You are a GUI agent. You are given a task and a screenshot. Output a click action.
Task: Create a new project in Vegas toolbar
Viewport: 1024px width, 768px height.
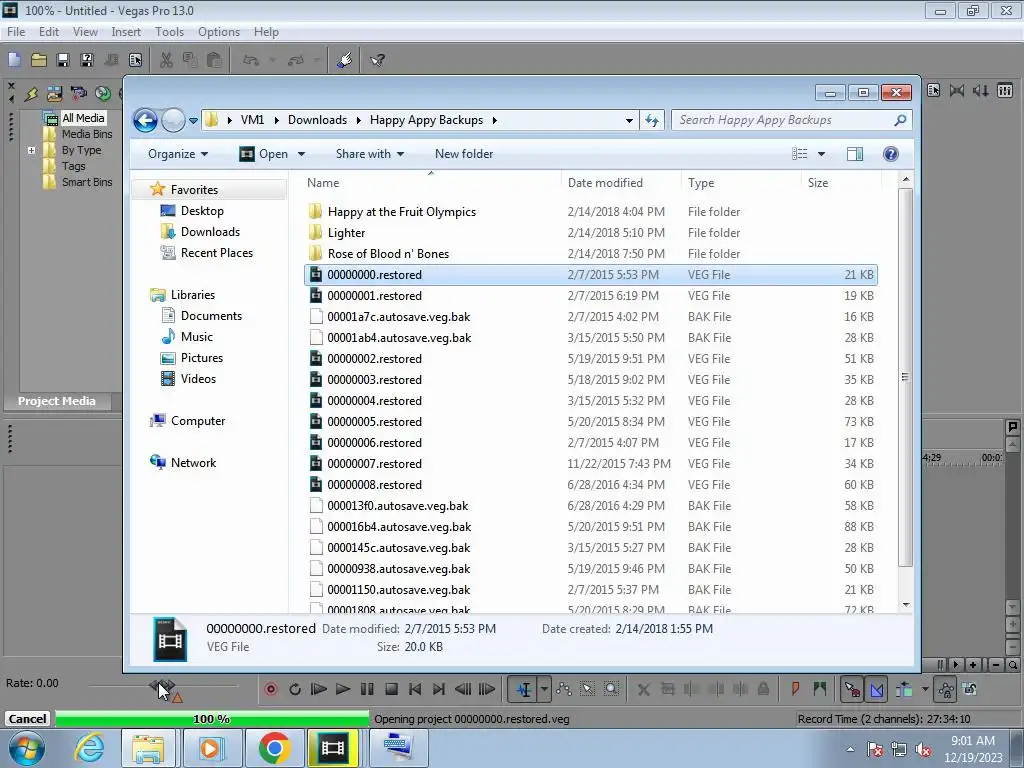[x=14, y=60]
